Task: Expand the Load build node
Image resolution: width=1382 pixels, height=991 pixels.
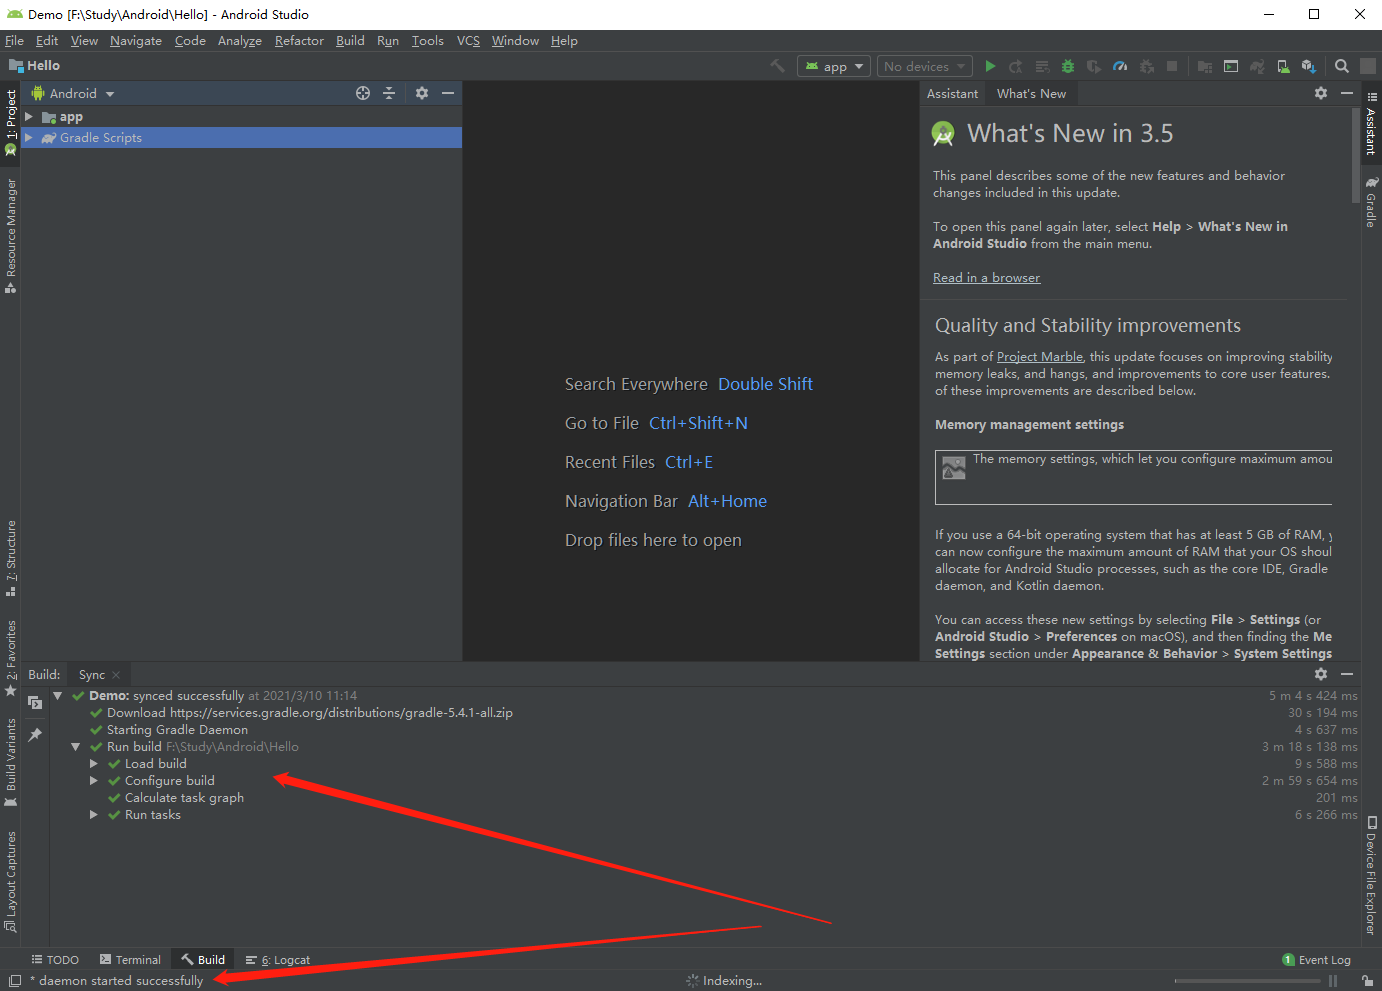Action: click(x=94, y=764)
